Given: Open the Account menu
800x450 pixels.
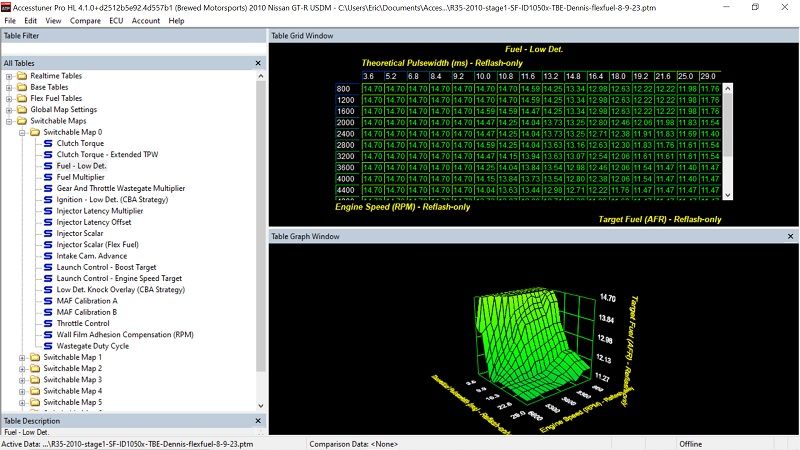Looking at the screenshot, I should tap(146, 21).
